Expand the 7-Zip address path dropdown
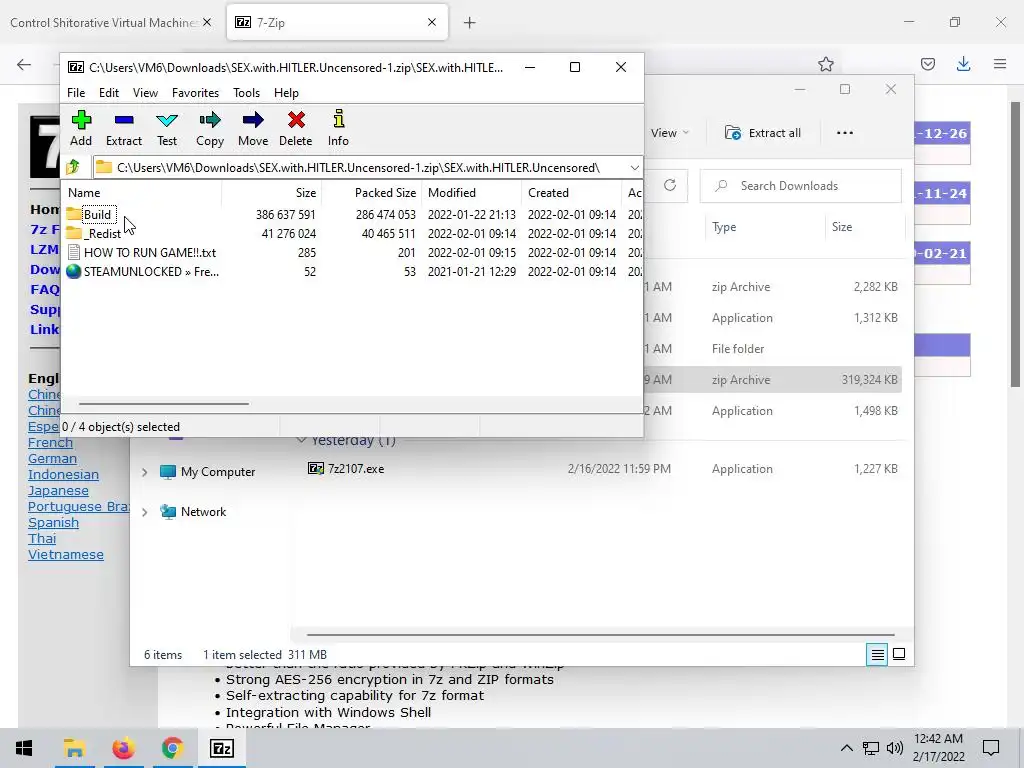The image size is (1024, 768). click(634, 168)
